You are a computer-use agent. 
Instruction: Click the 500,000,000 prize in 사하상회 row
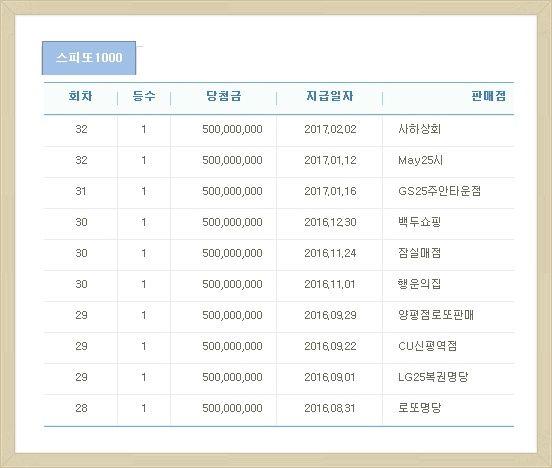(x=232, y=129)
